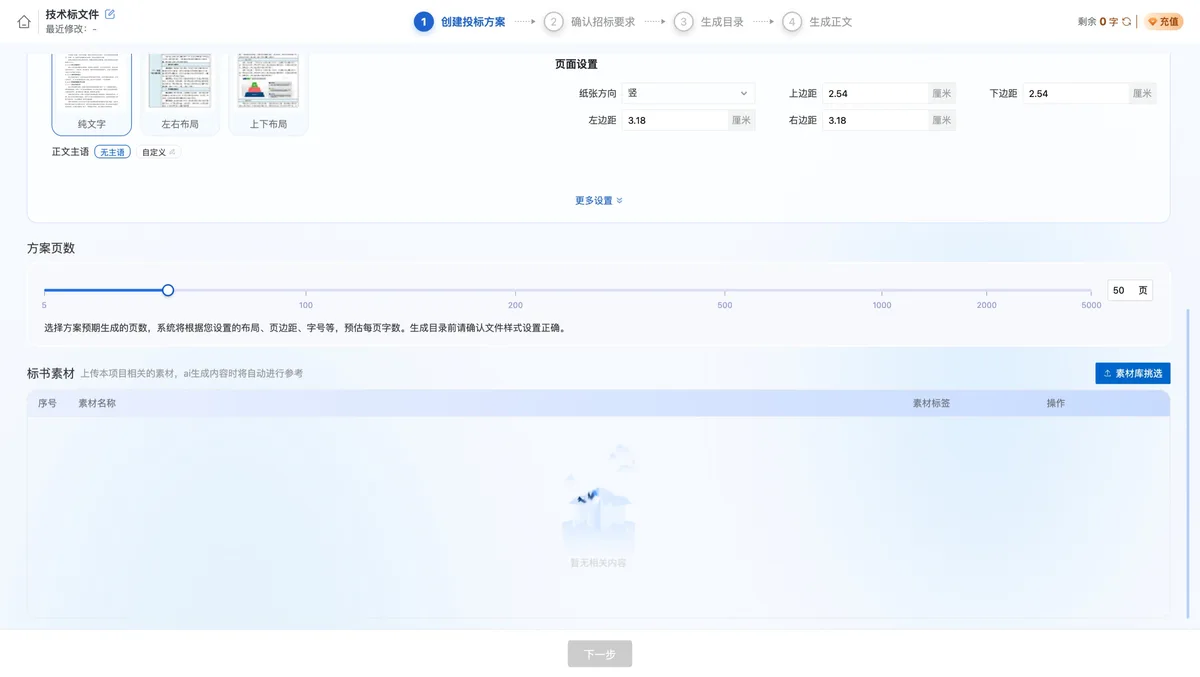Image resolution: width=1200 pixels, height=677 pixels.
Task: Open 素材库挑选 material library button
Action: coord(1133,373)
